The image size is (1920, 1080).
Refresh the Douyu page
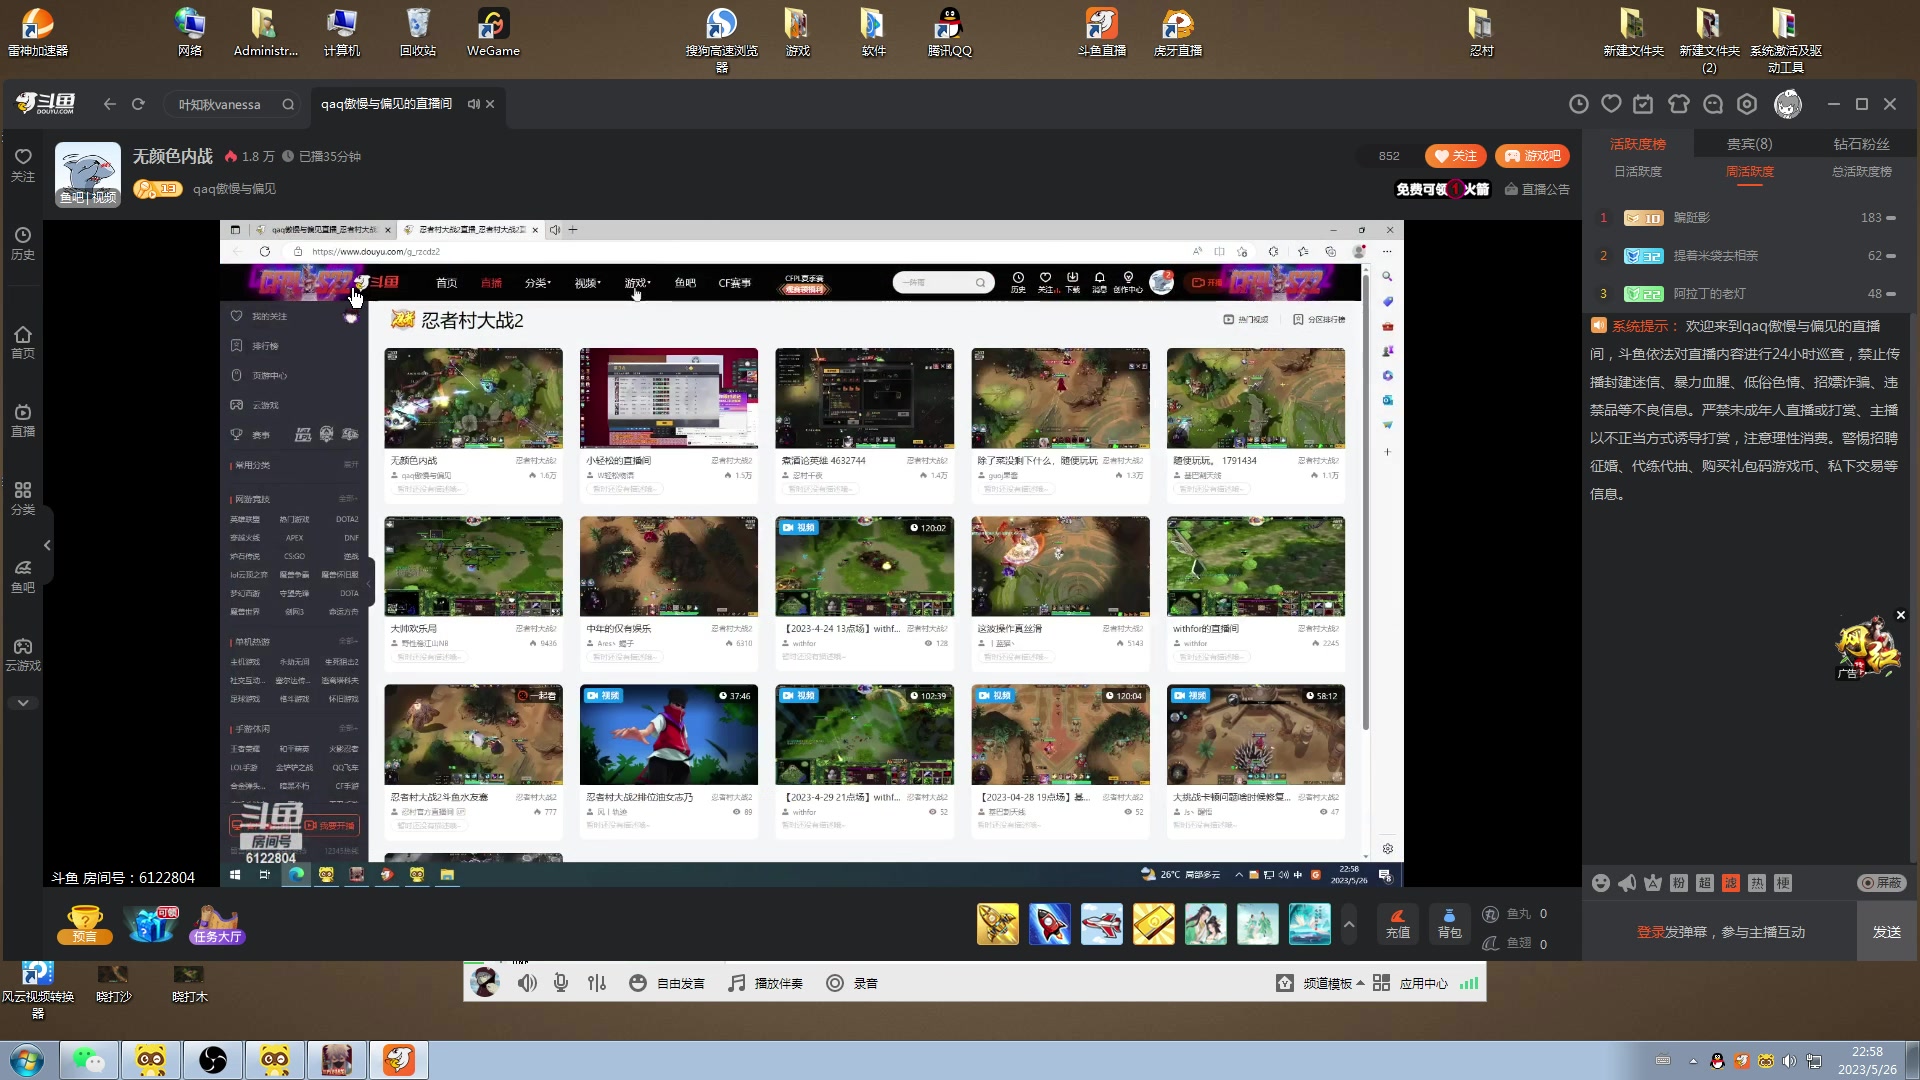tap(139, 104)
